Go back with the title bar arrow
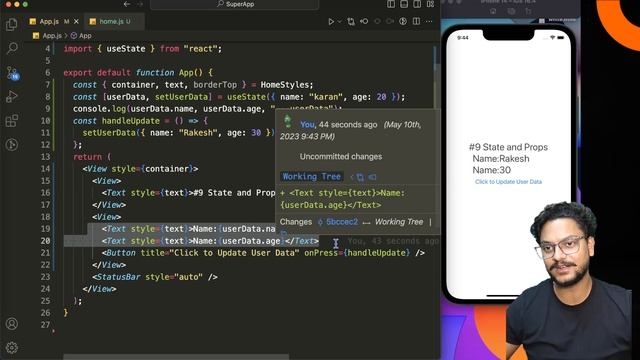 coord(127,4)
